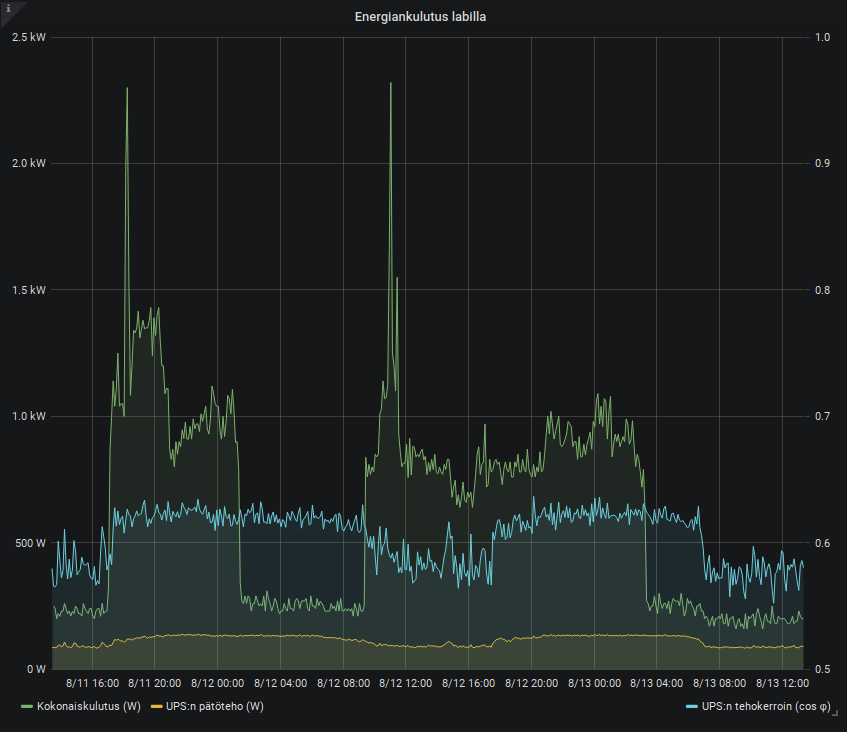The width and height of the screenshot is (847, 732).
Task: Click the '8/12 08:00' time axis label
Action: click(x=344, y=683)
